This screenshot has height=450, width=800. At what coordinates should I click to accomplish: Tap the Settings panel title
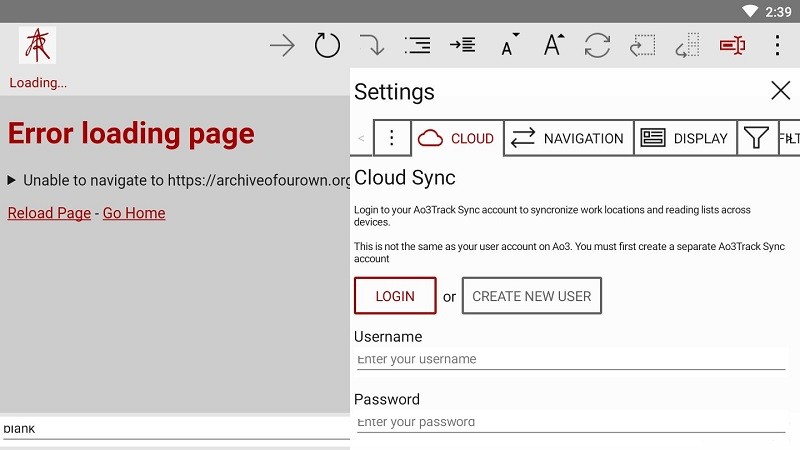[394, 92]
